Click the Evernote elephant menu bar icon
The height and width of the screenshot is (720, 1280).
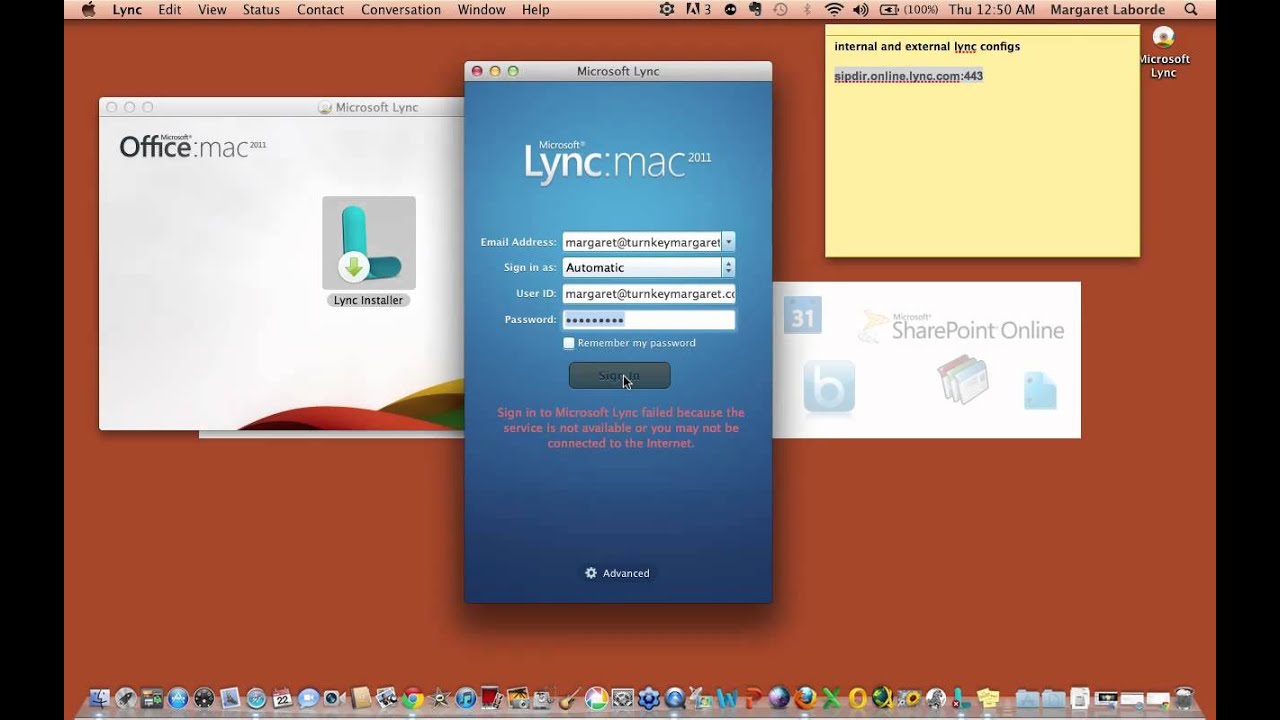[755, 10]
